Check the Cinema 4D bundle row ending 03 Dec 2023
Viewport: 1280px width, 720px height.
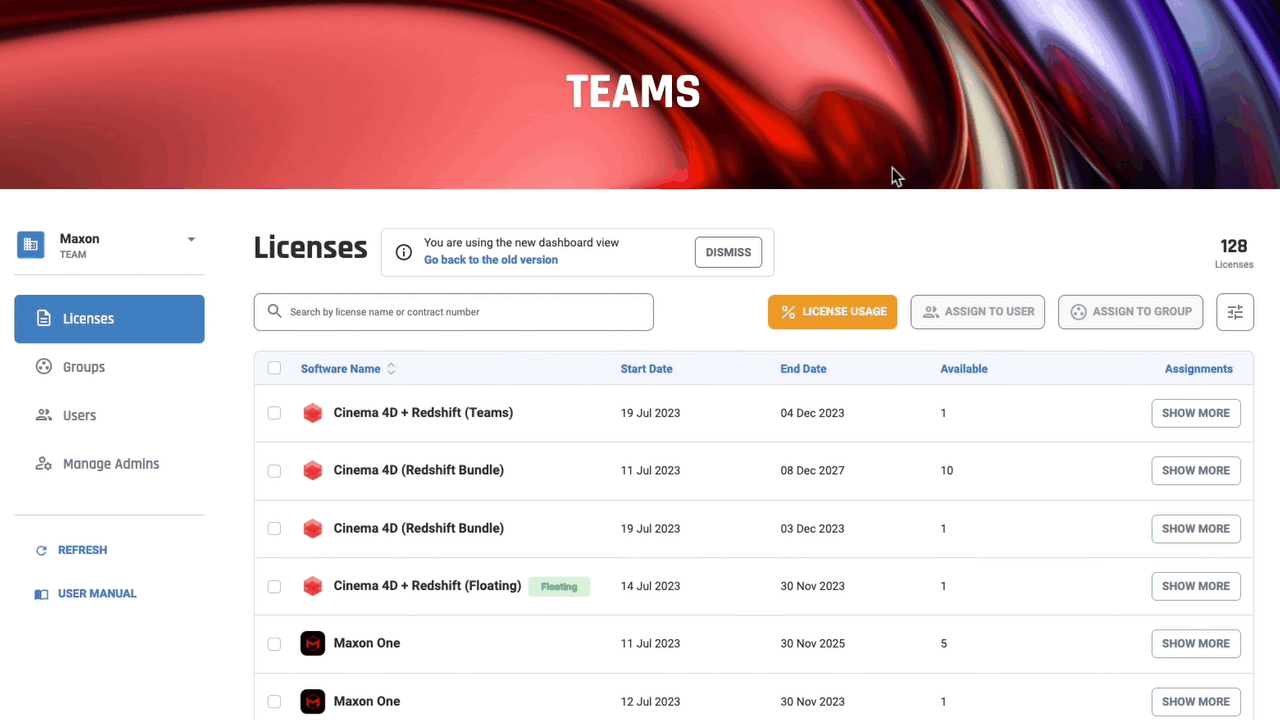[274, 529]
